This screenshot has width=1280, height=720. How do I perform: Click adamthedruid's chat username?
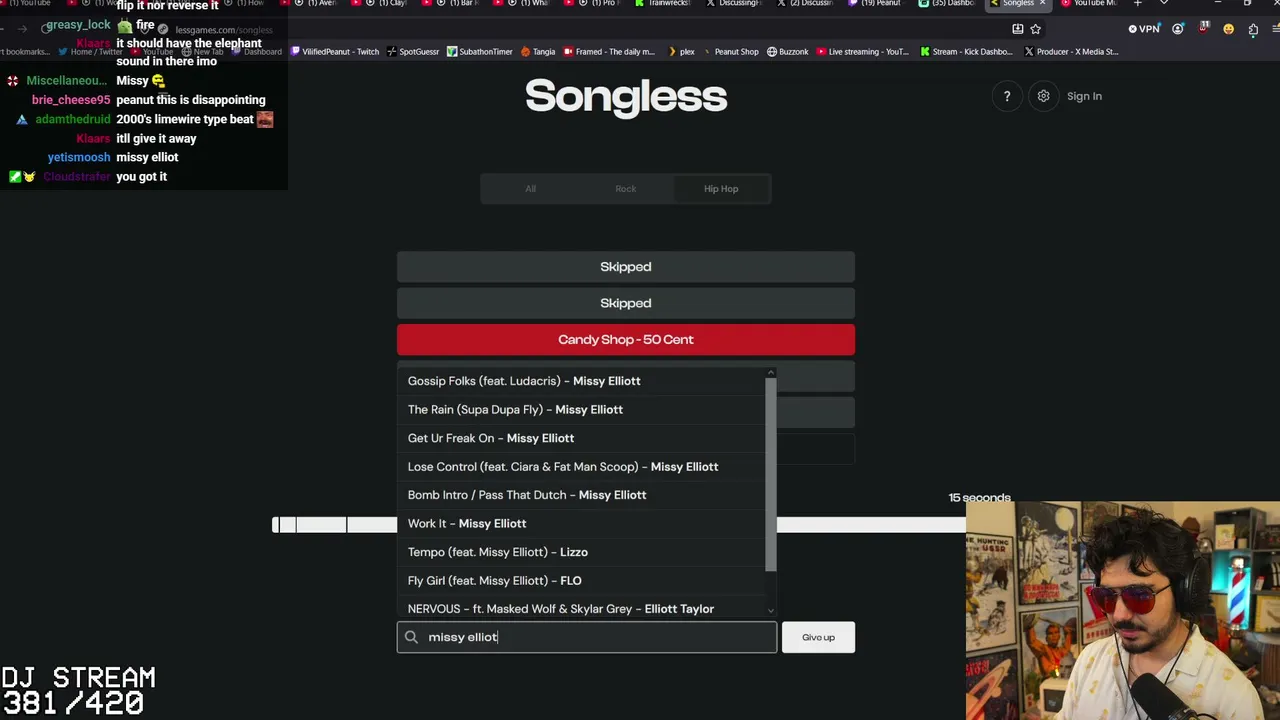(x=73, y=119)
